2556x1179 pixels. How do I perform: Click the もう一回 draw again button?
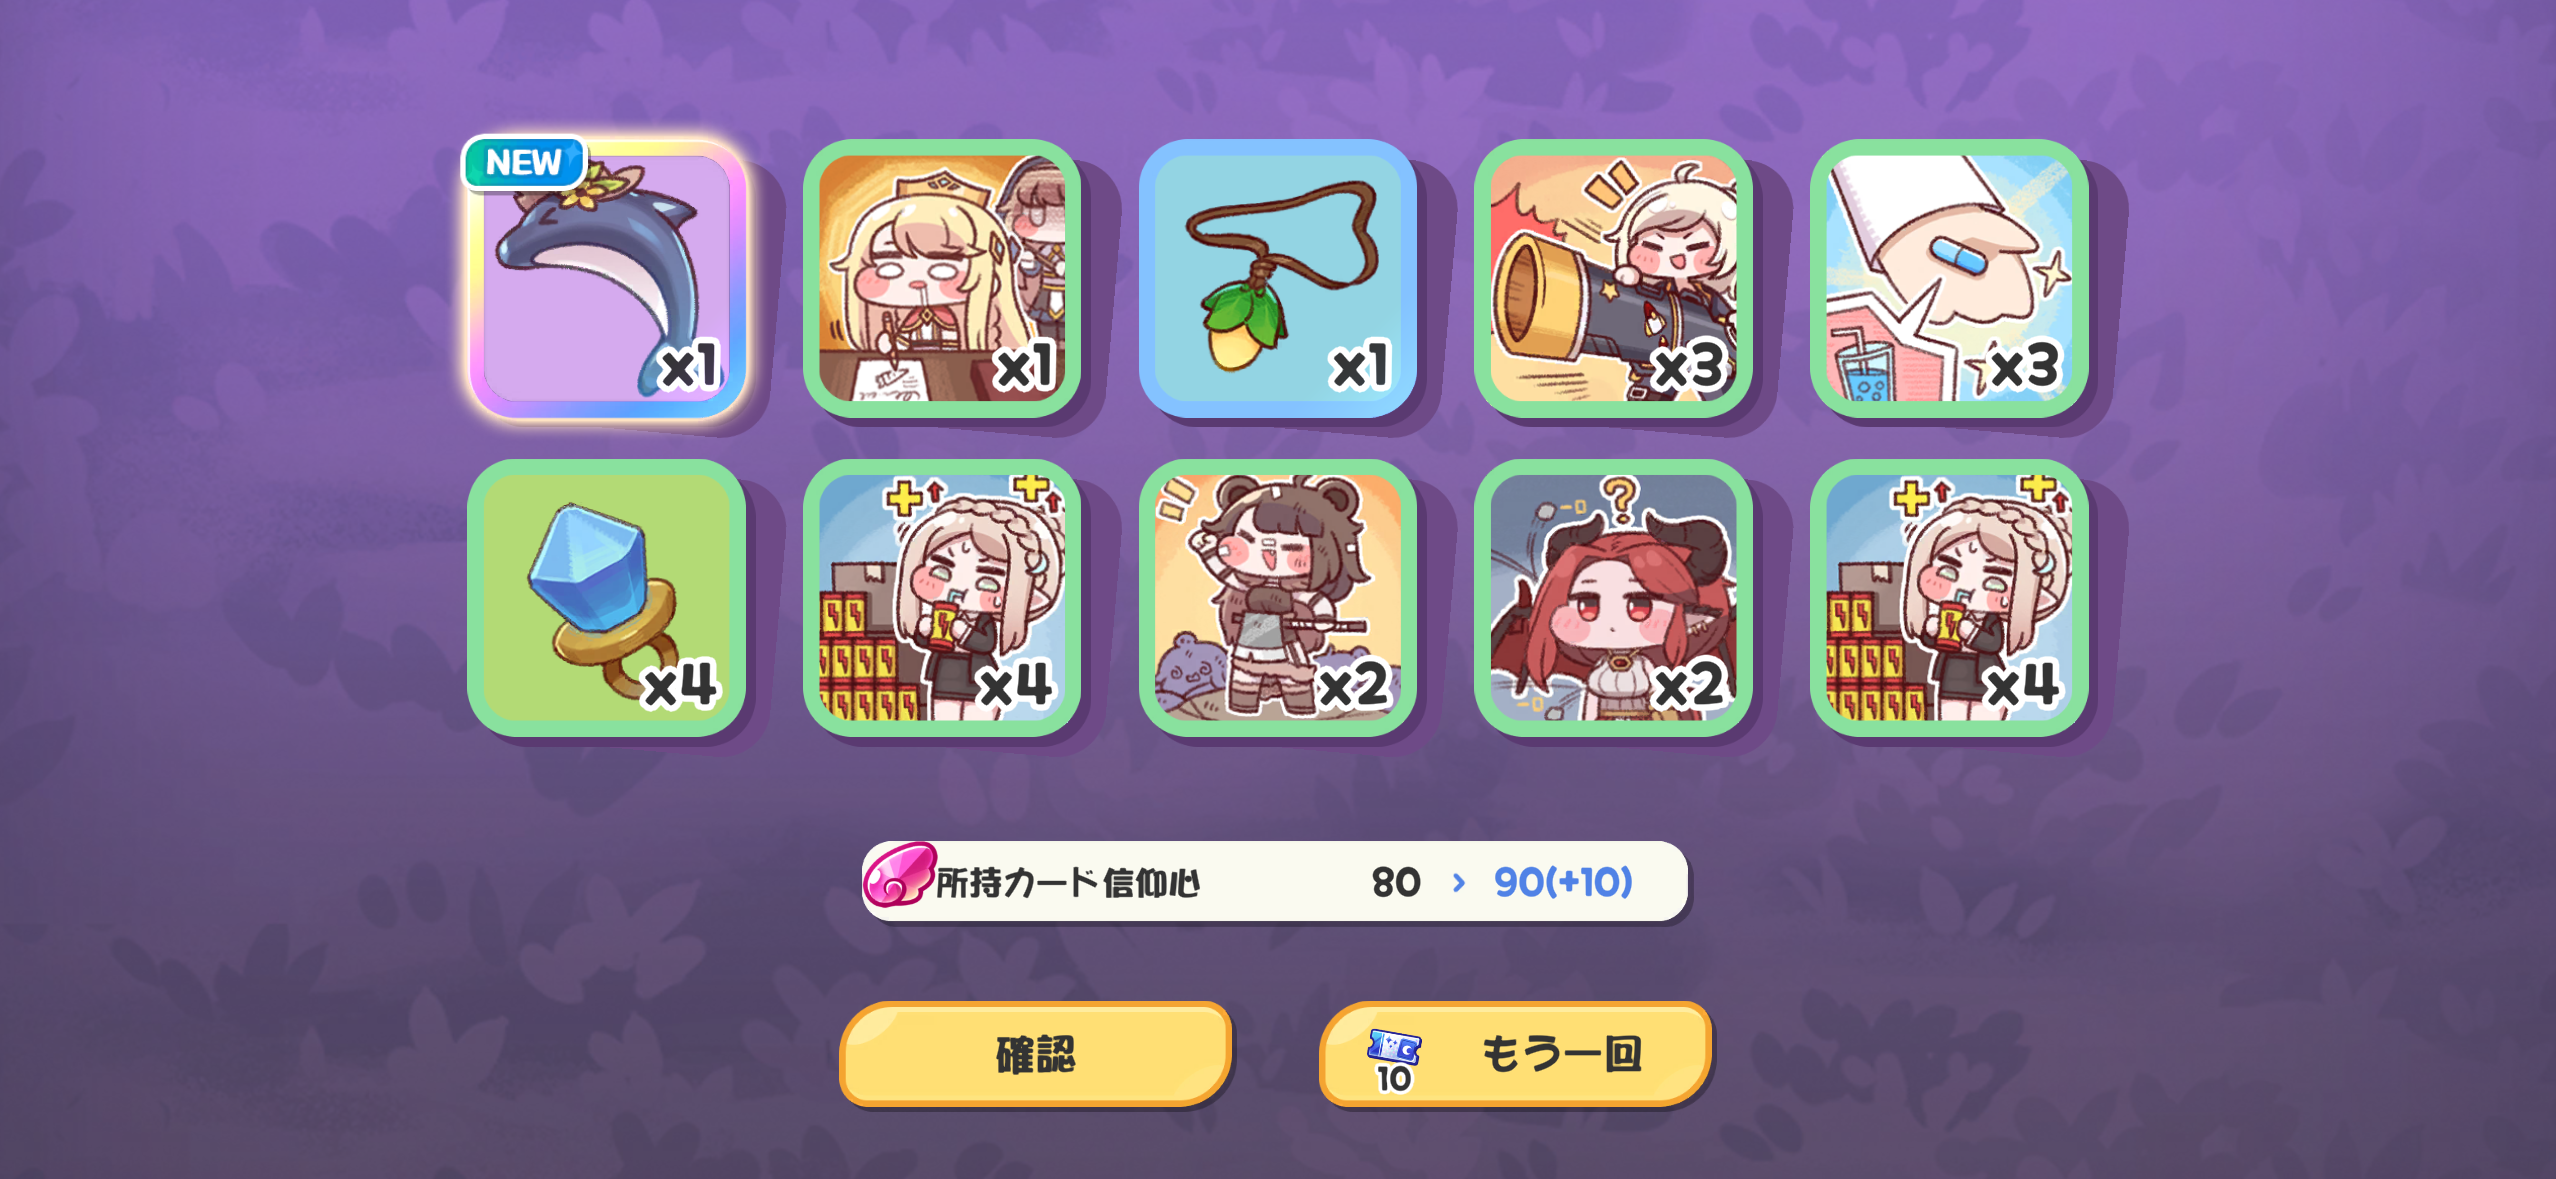[1515, 1054]
